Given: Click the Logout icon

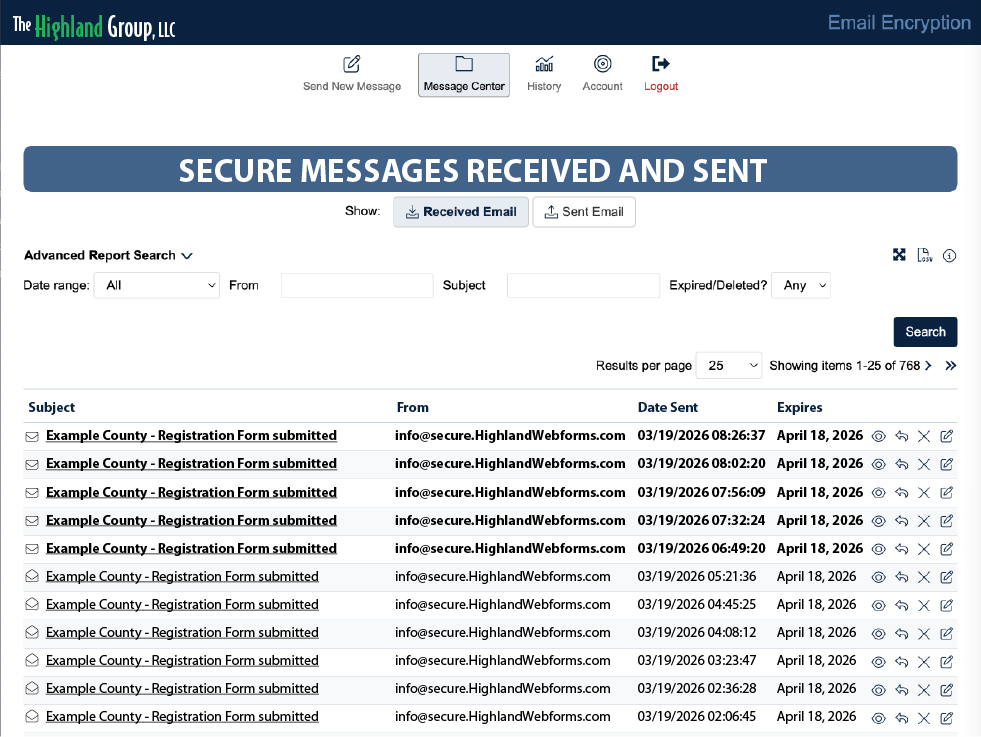Looking at the screenshot, I should pyautogui.click(x=660, y=72).
